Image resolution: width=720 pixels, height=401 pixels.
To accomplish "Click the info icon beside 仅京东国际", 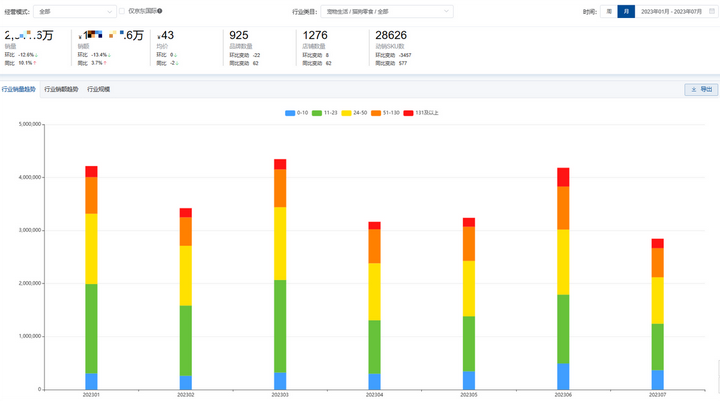I will coord(160,11).
